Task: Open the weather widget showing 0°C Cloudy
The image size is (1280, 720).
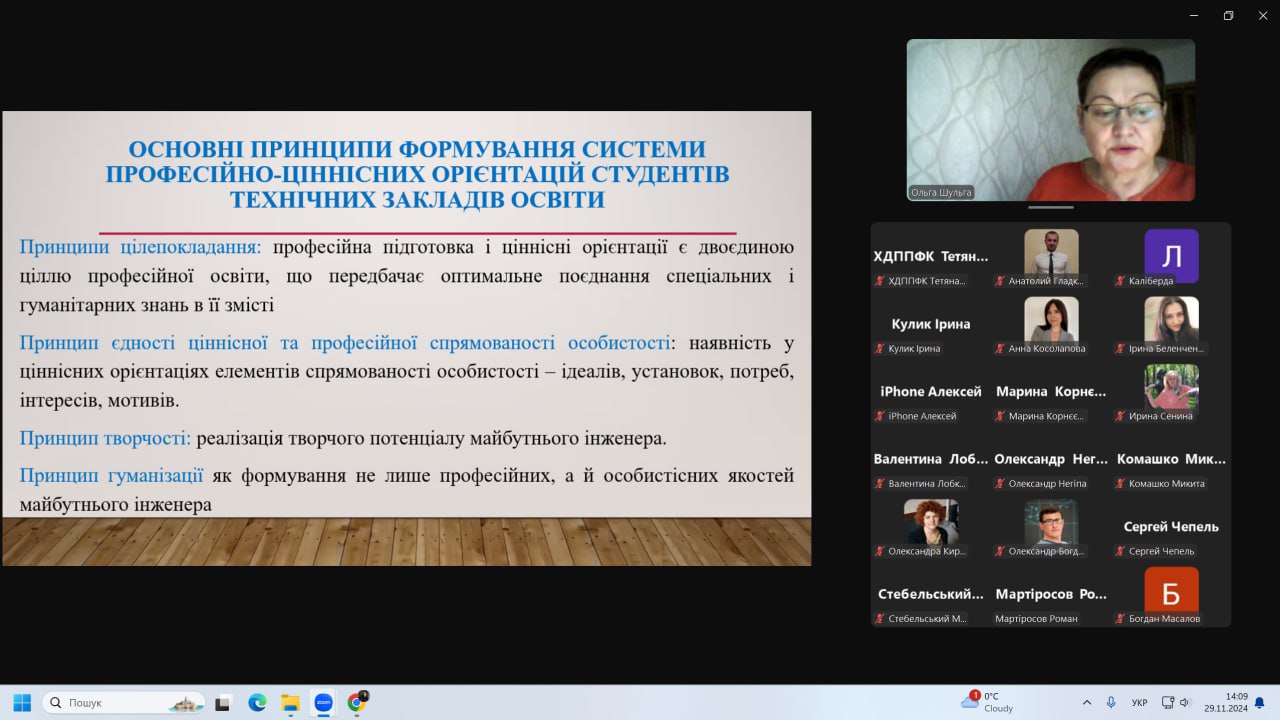Action: [988, 702]
